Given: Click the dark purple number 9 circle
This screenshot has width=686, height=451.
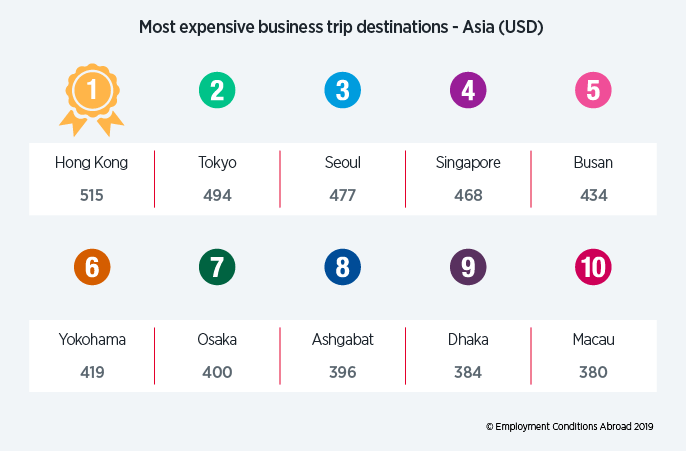Looking at the screenshot, I should (468, 267).
